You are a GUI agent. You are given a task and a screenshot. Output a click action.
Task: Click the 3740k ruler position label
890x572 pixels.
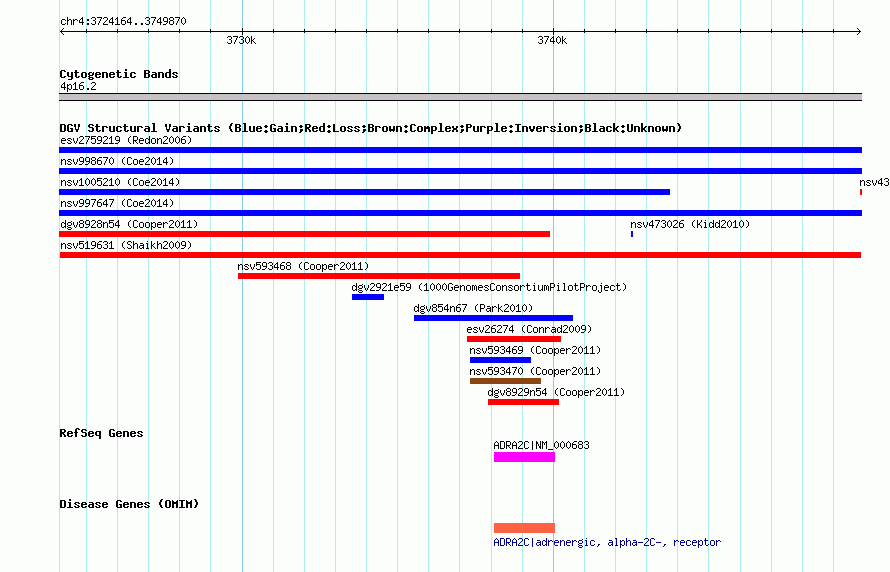pyautogui.click(x=552, y=40)
